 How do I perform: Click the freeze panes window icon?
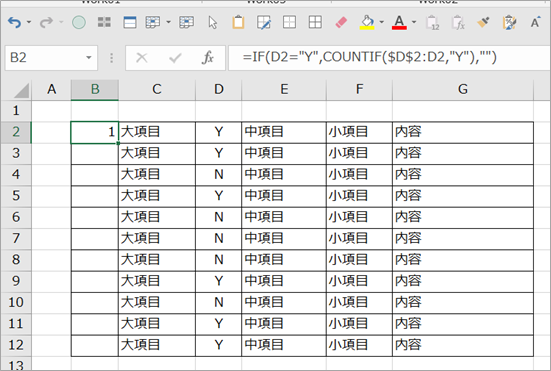tap(130, 22)
